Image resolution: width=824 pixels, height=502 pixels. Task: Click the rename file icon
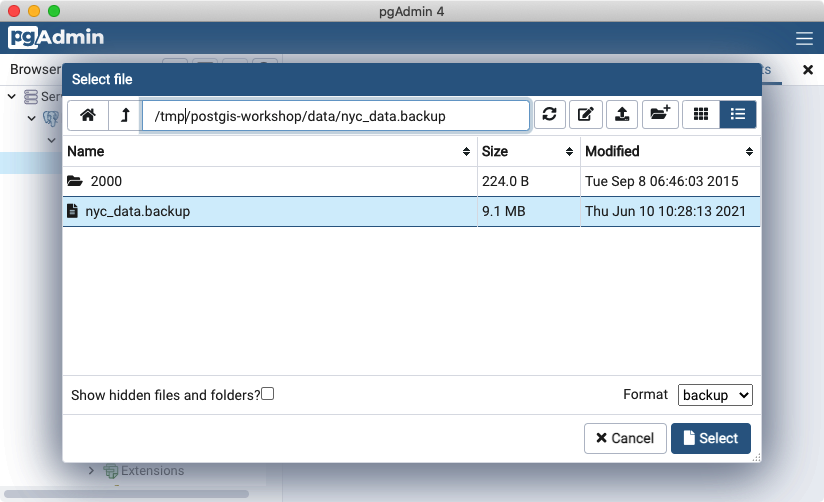(x=586, y=115)
